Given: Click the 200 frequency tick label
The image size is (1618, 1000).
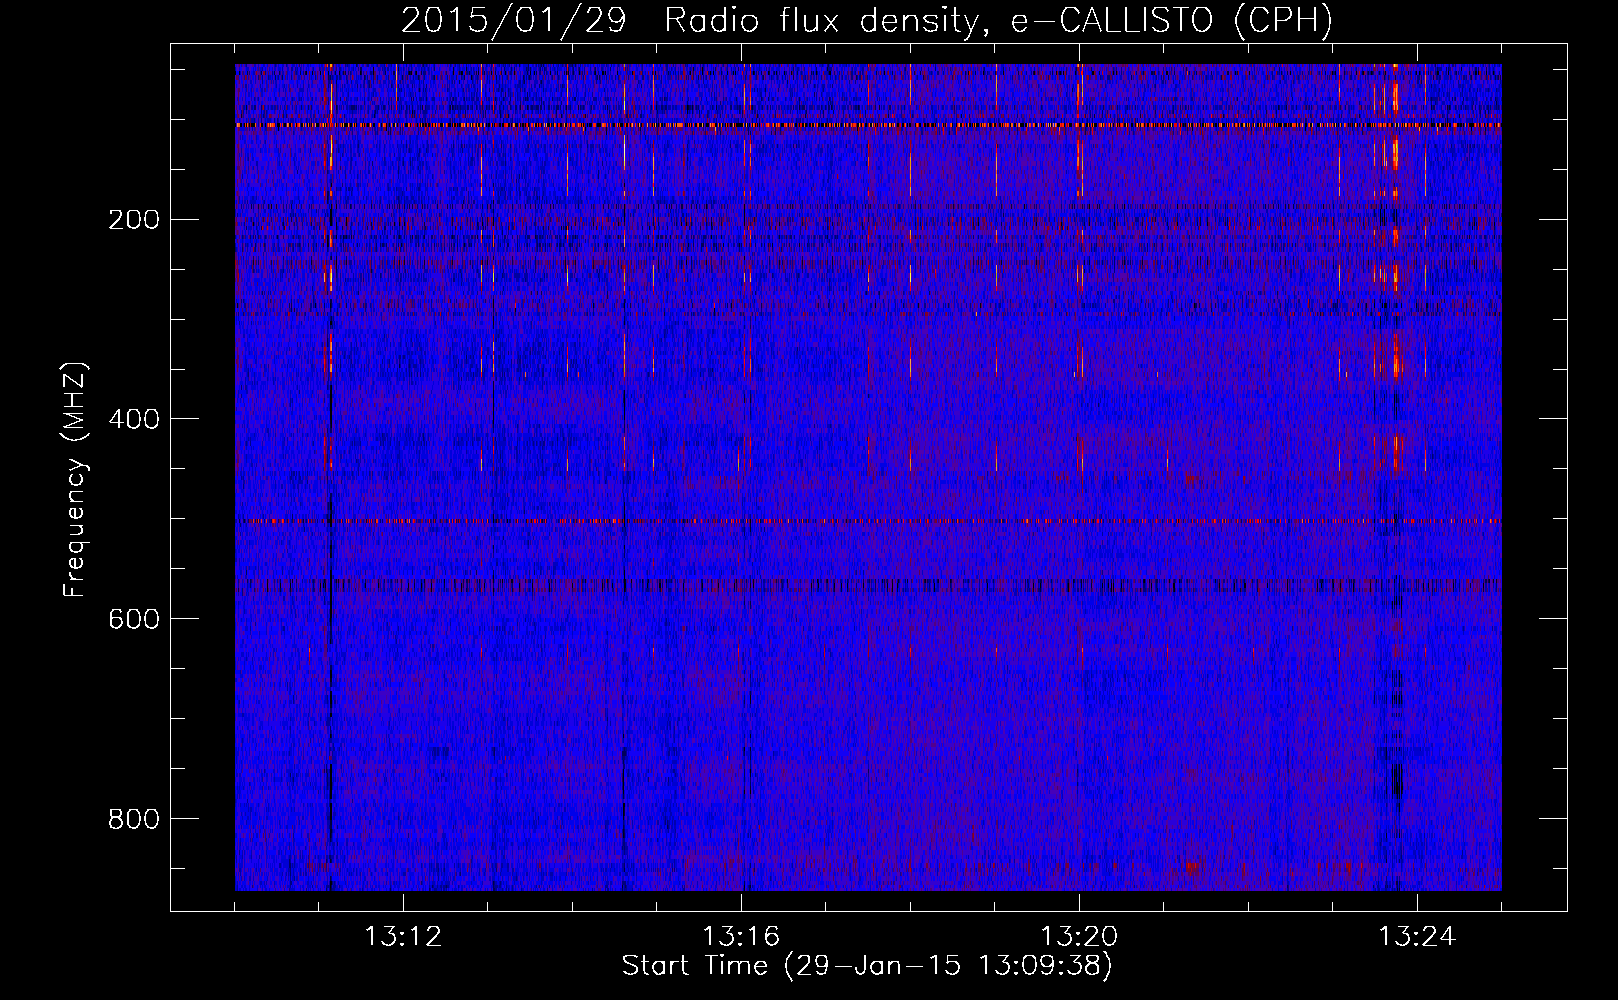Looking at the screenshot, I should [134, 219].
